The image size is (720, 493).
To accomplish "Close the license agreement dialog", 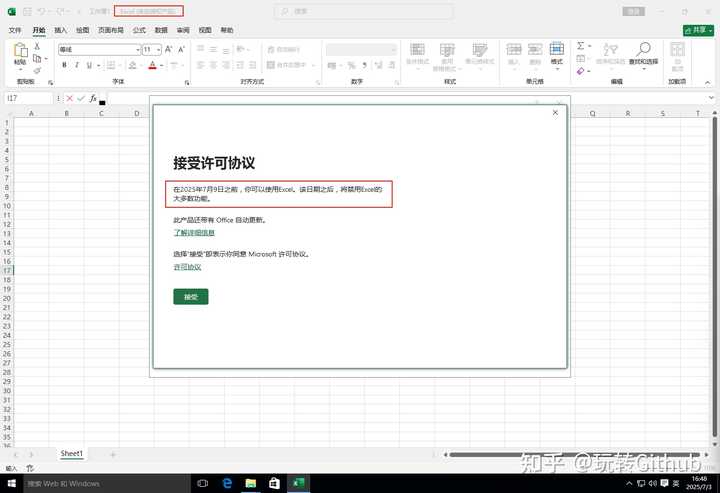I will pos(555,112).
